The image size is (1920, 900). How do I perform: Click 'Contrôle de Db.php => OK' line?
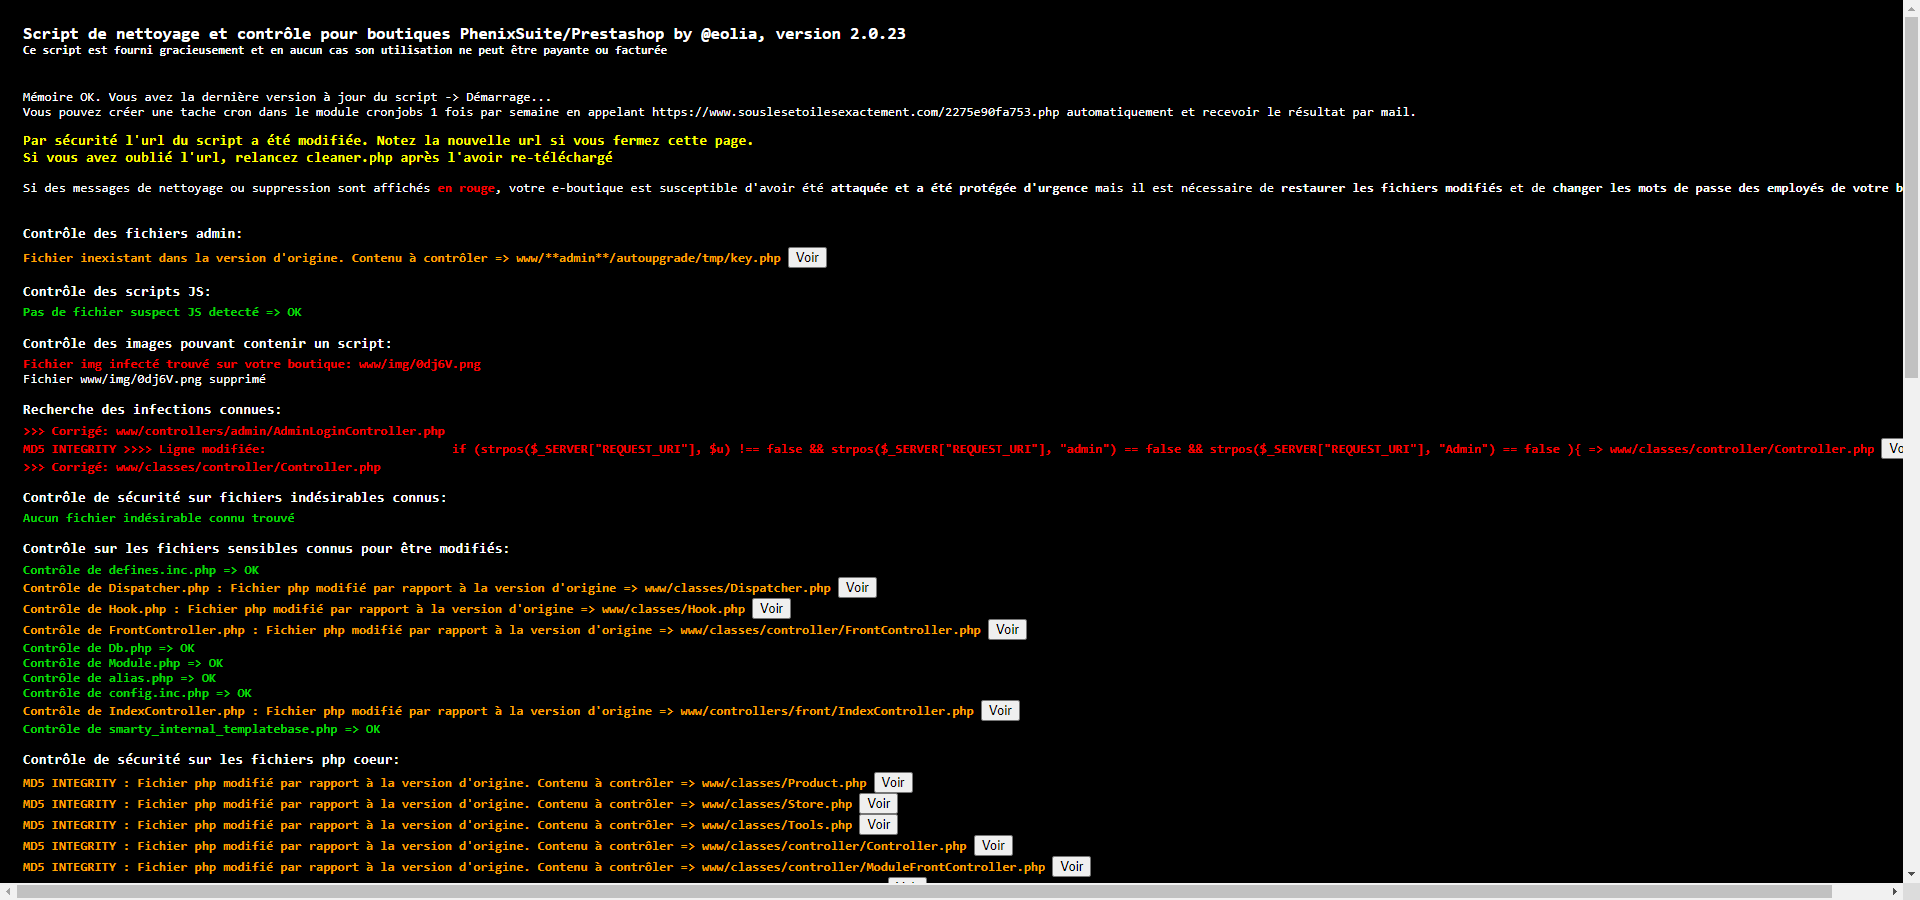point(109,648)
